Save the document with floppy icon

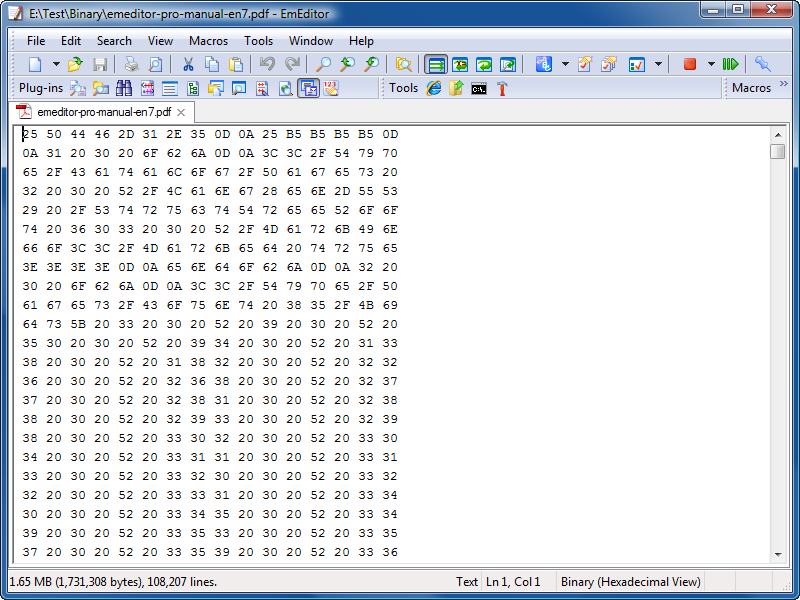point(100,64)
